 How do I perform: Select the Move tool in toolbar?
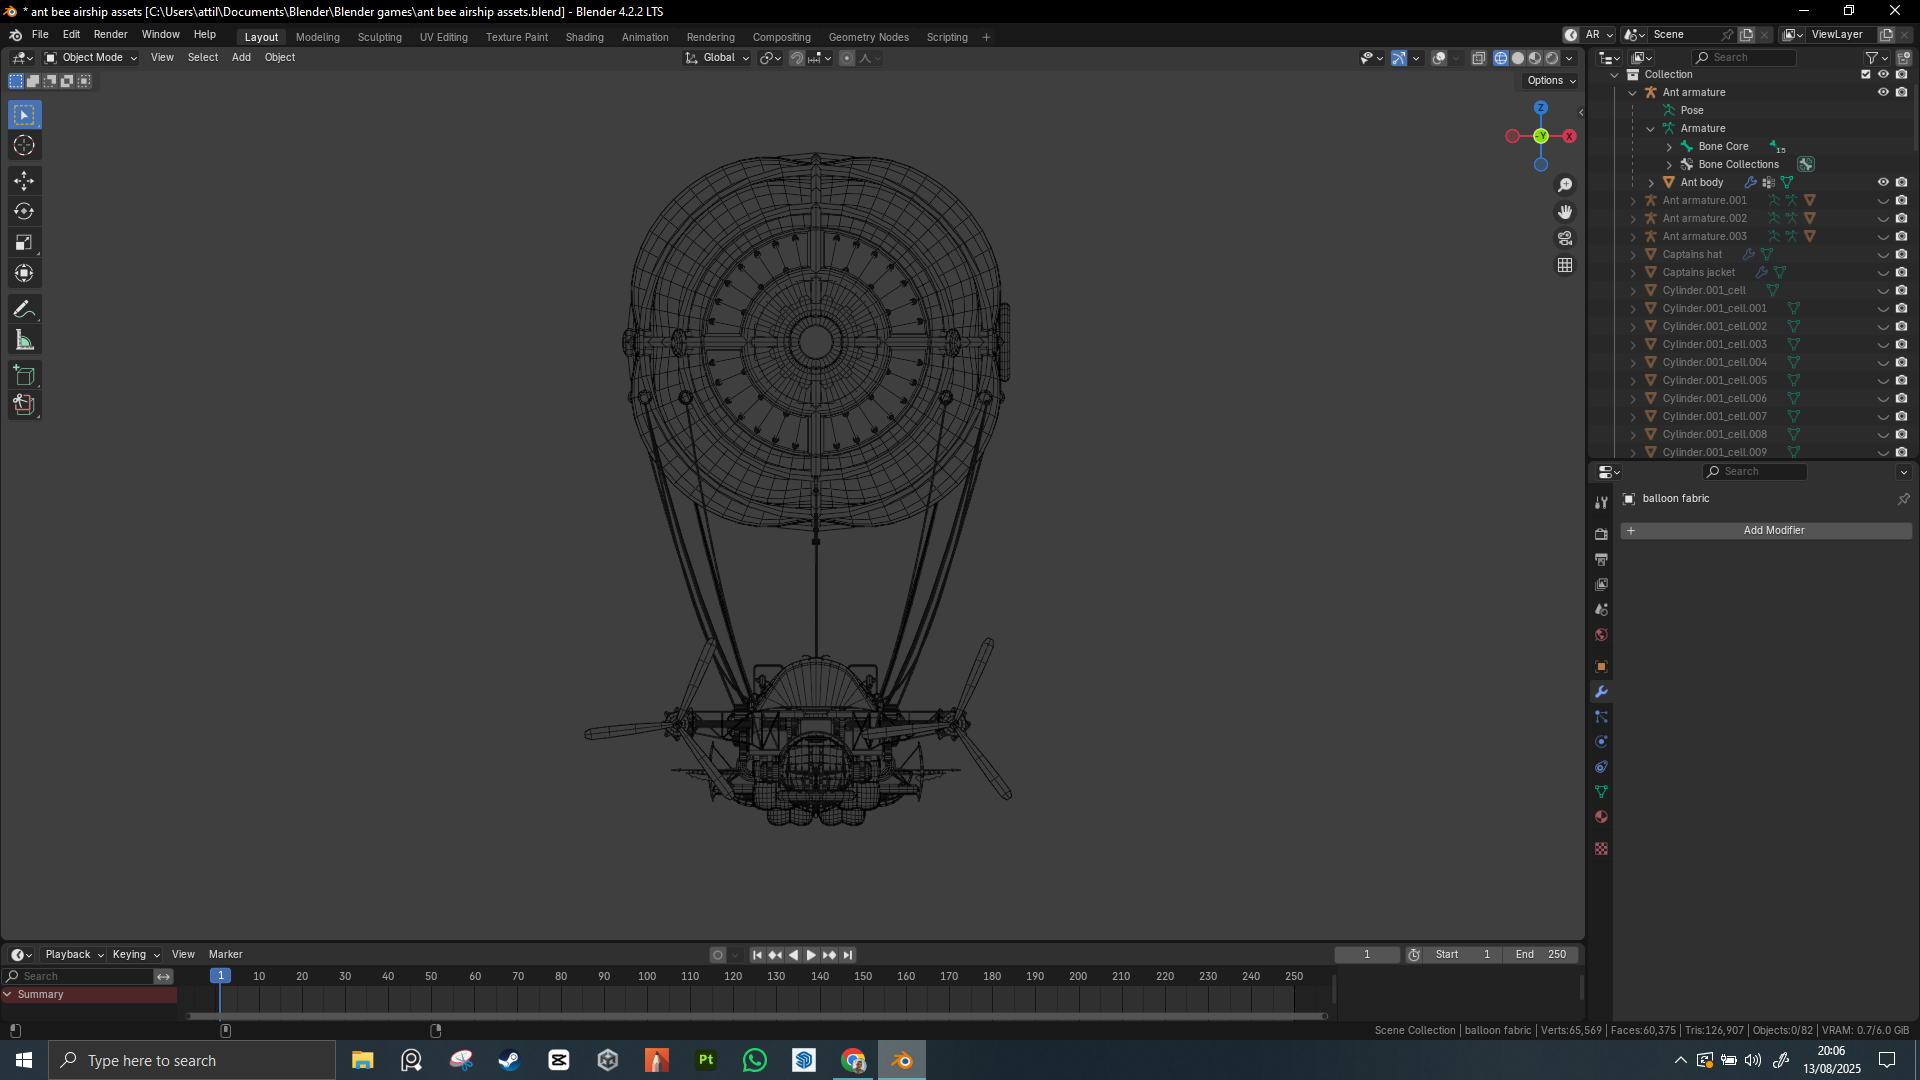click(x=24, y=181)
